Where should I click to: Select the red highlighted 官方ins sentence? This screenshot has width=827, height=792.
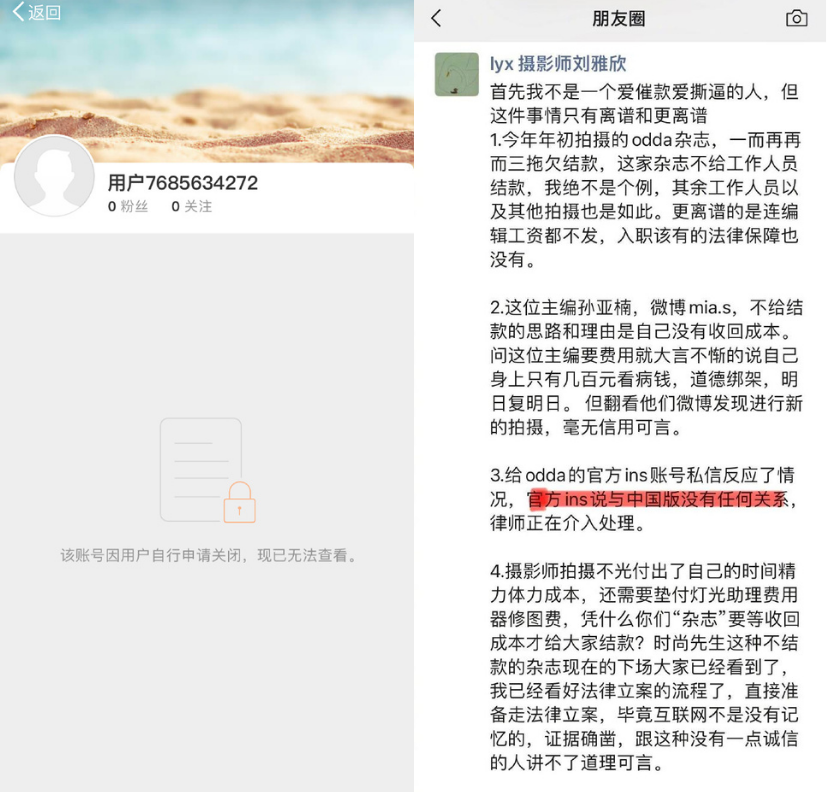(x=658, y=499)
